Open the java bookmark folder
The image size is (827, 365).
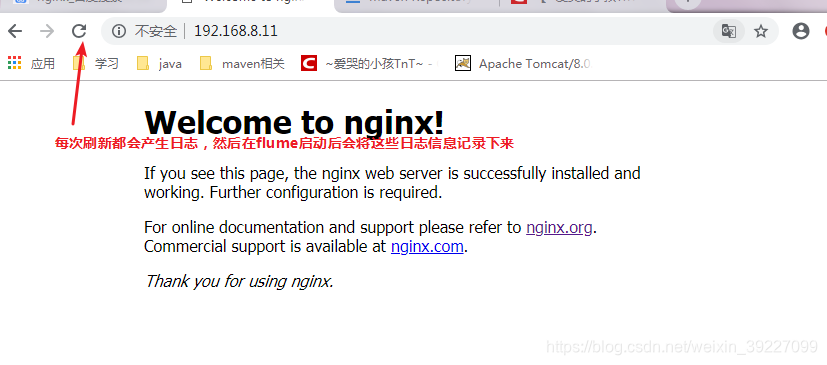[x=159, y=64]
